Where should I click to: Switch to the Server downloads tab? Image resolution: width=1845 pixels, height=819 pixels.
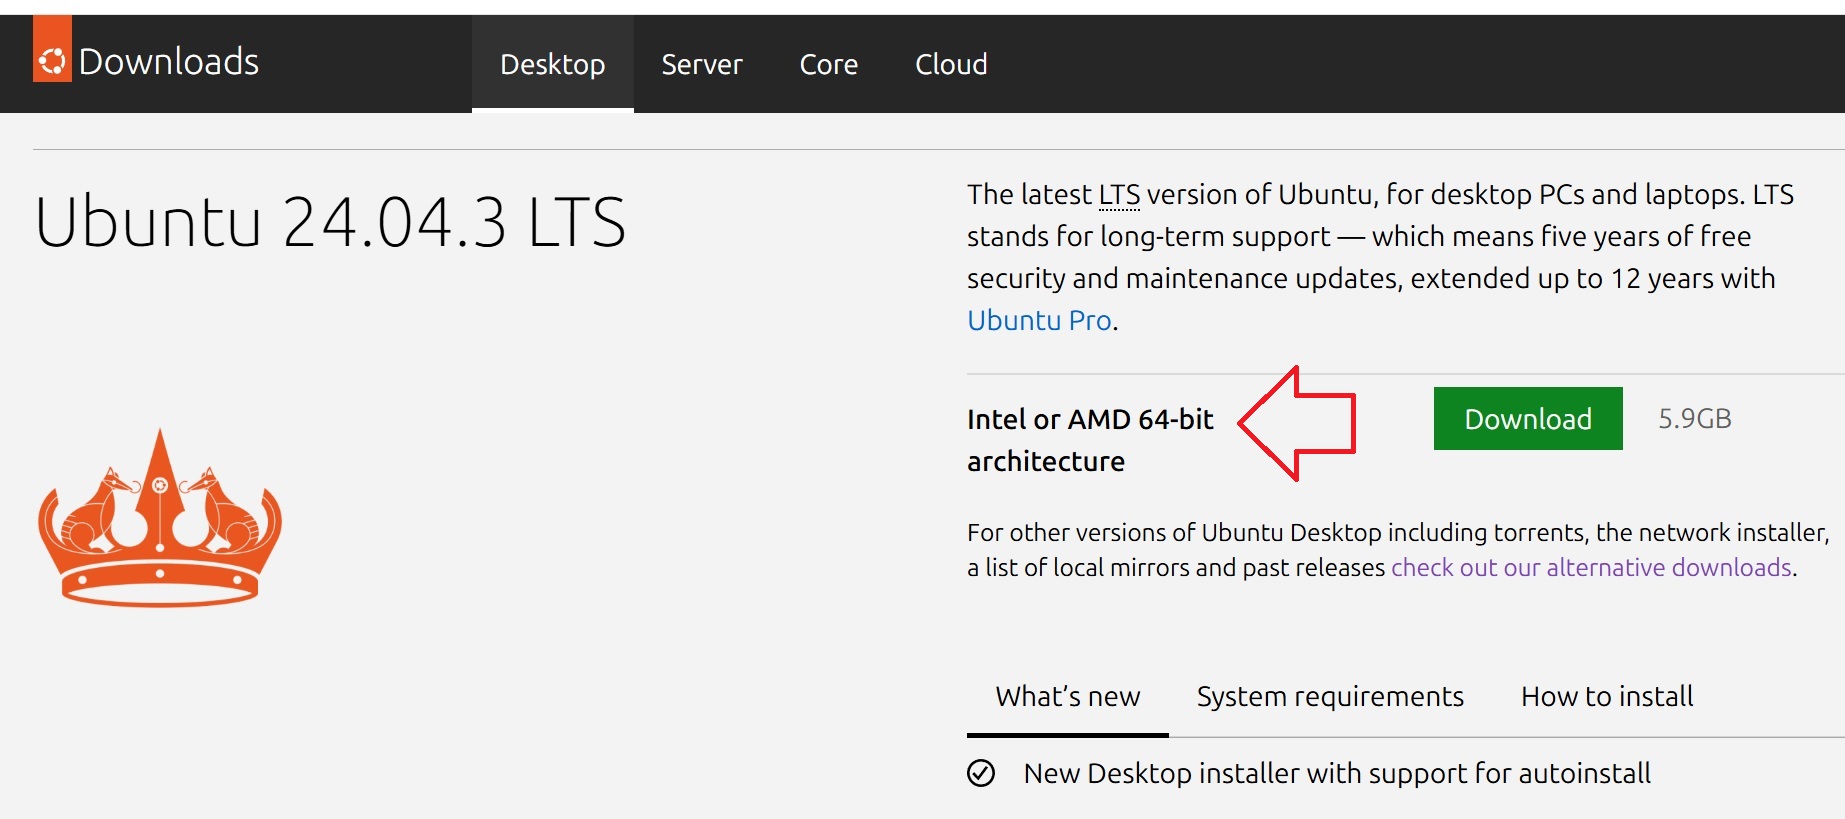(x=701, y=64)
